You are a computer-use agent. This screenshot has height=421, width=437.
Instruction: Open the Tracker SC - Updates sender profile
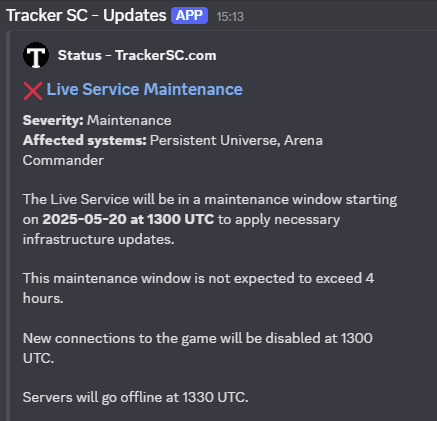[86, 15]
